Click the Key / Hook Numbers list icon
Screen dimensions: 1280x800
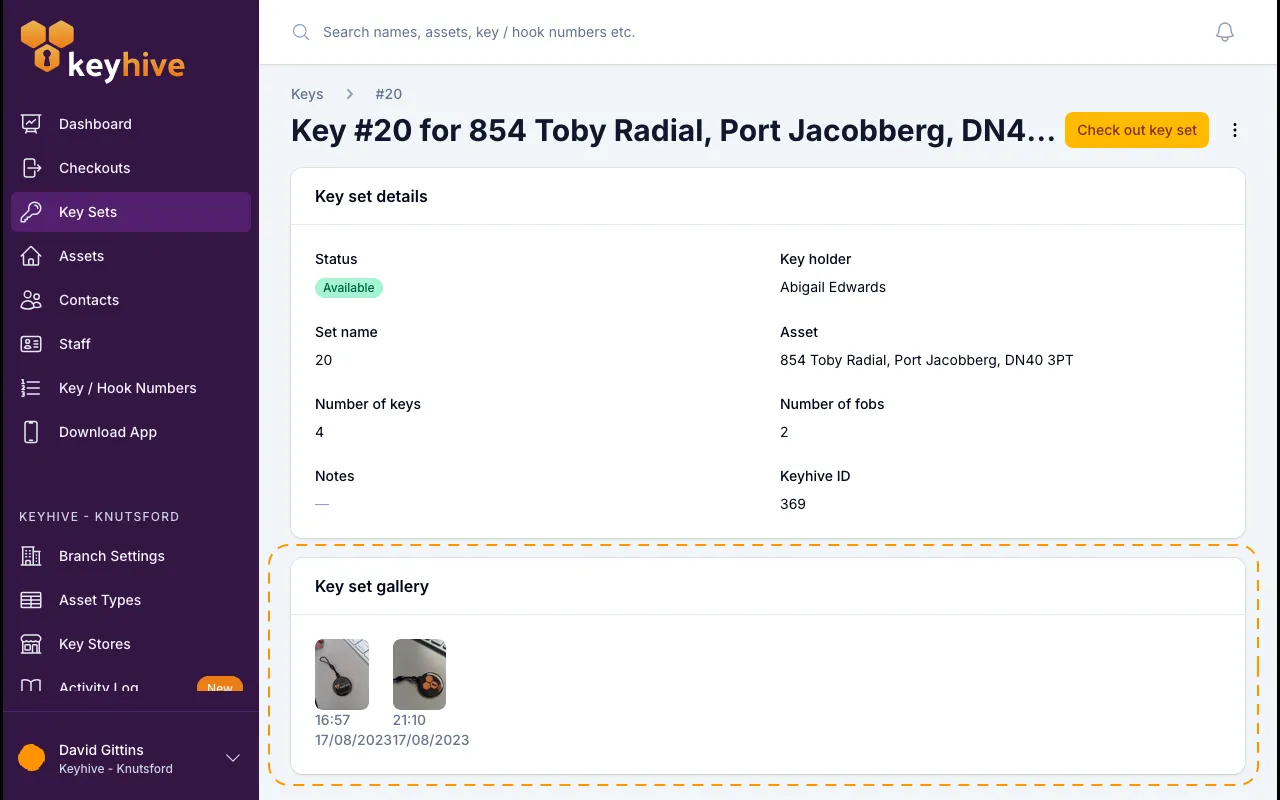coord(31,388)
